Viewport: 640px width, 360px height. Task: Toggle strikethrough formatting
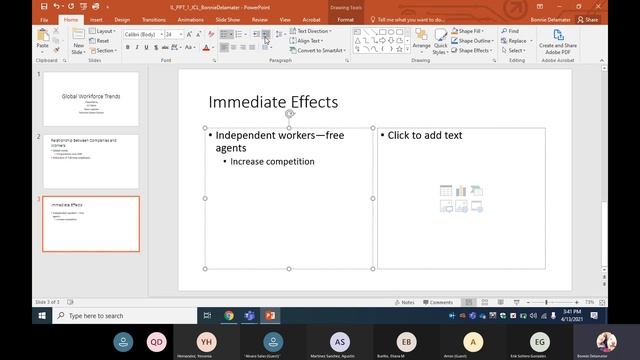[165, 48]
